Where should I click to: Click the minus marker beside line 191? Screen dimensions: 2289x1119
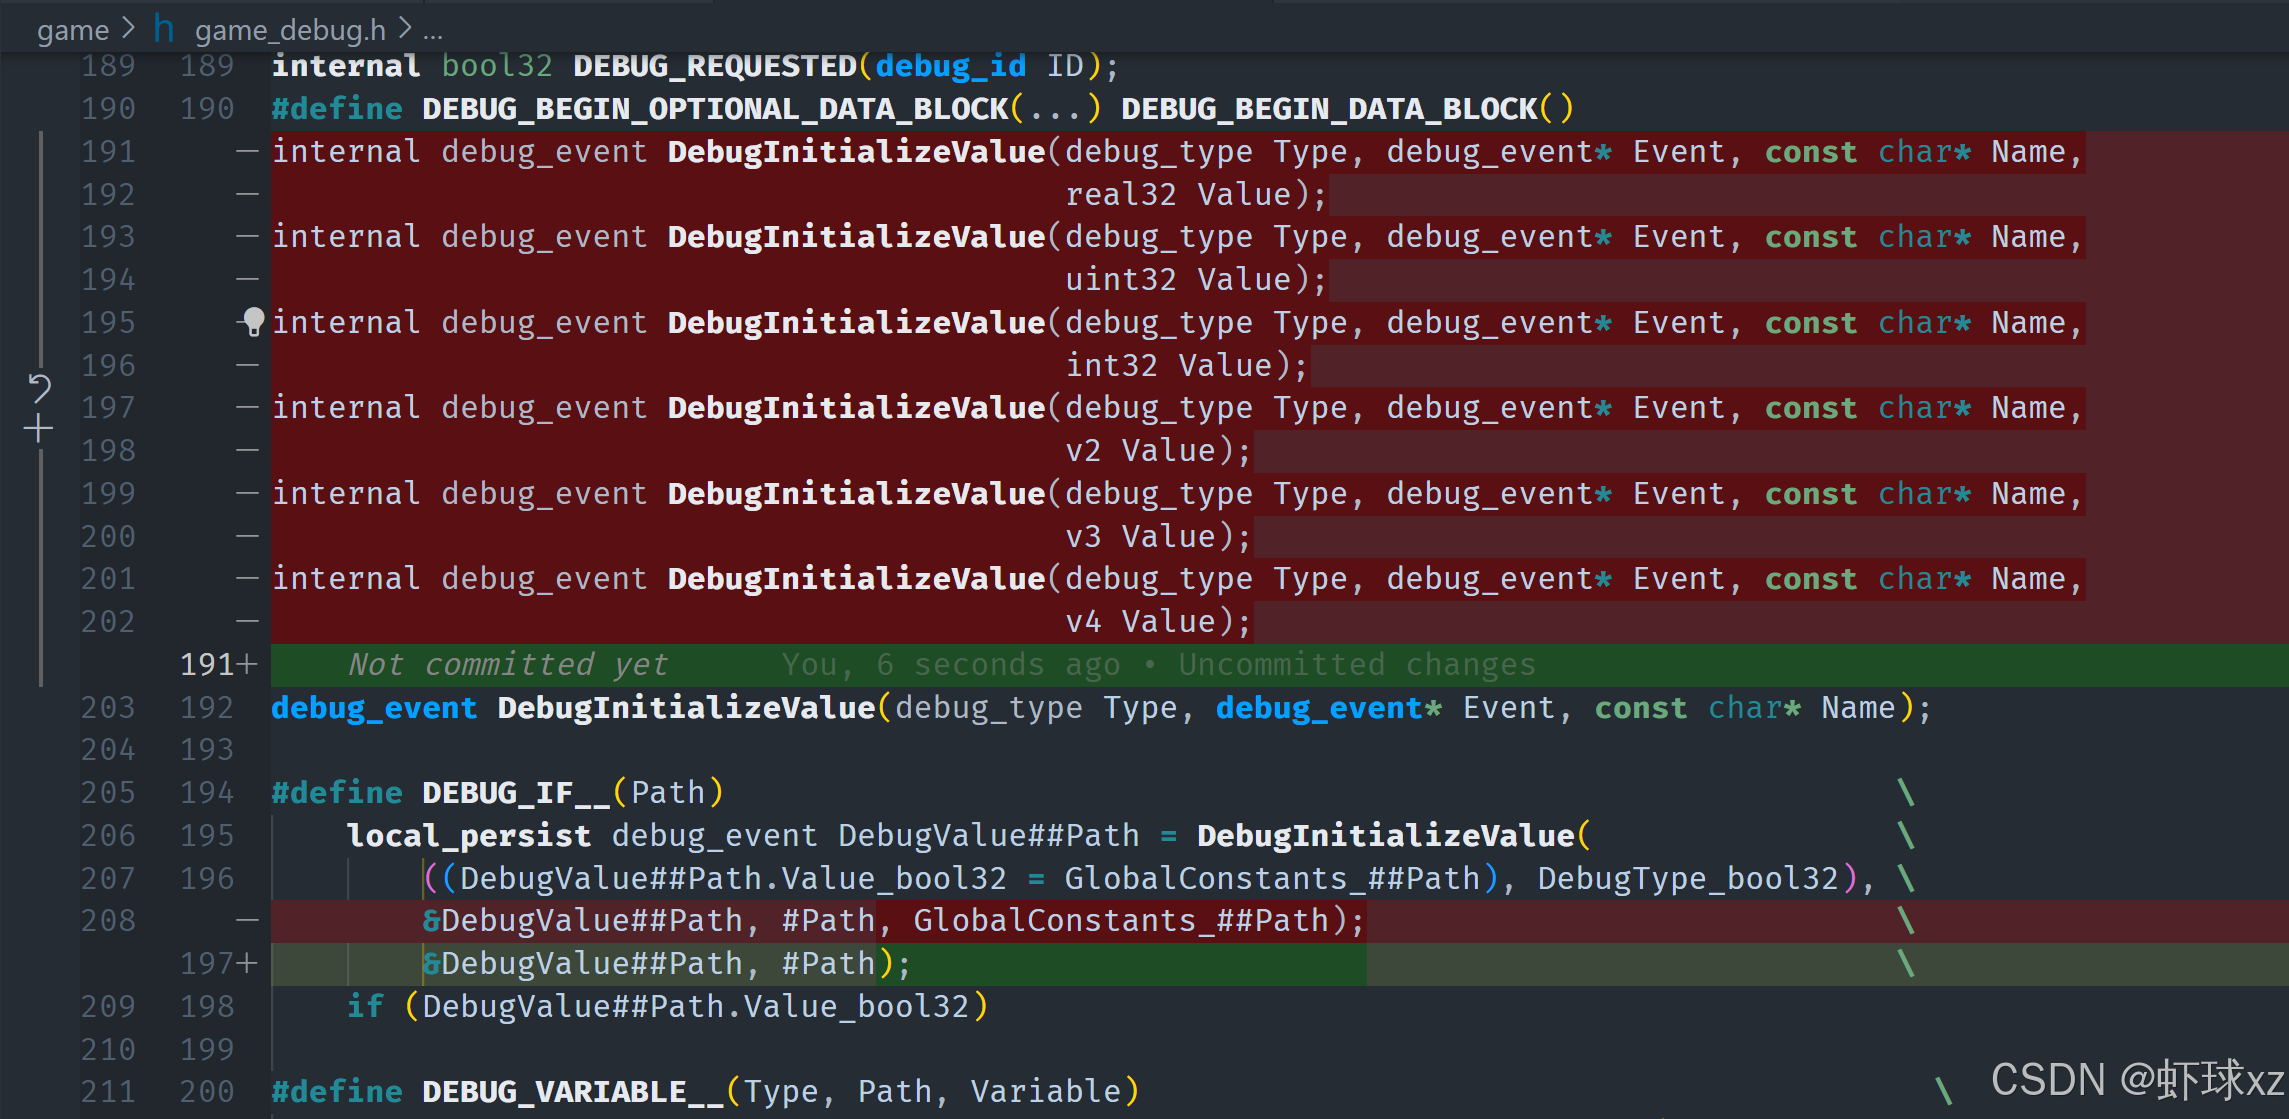248,152
